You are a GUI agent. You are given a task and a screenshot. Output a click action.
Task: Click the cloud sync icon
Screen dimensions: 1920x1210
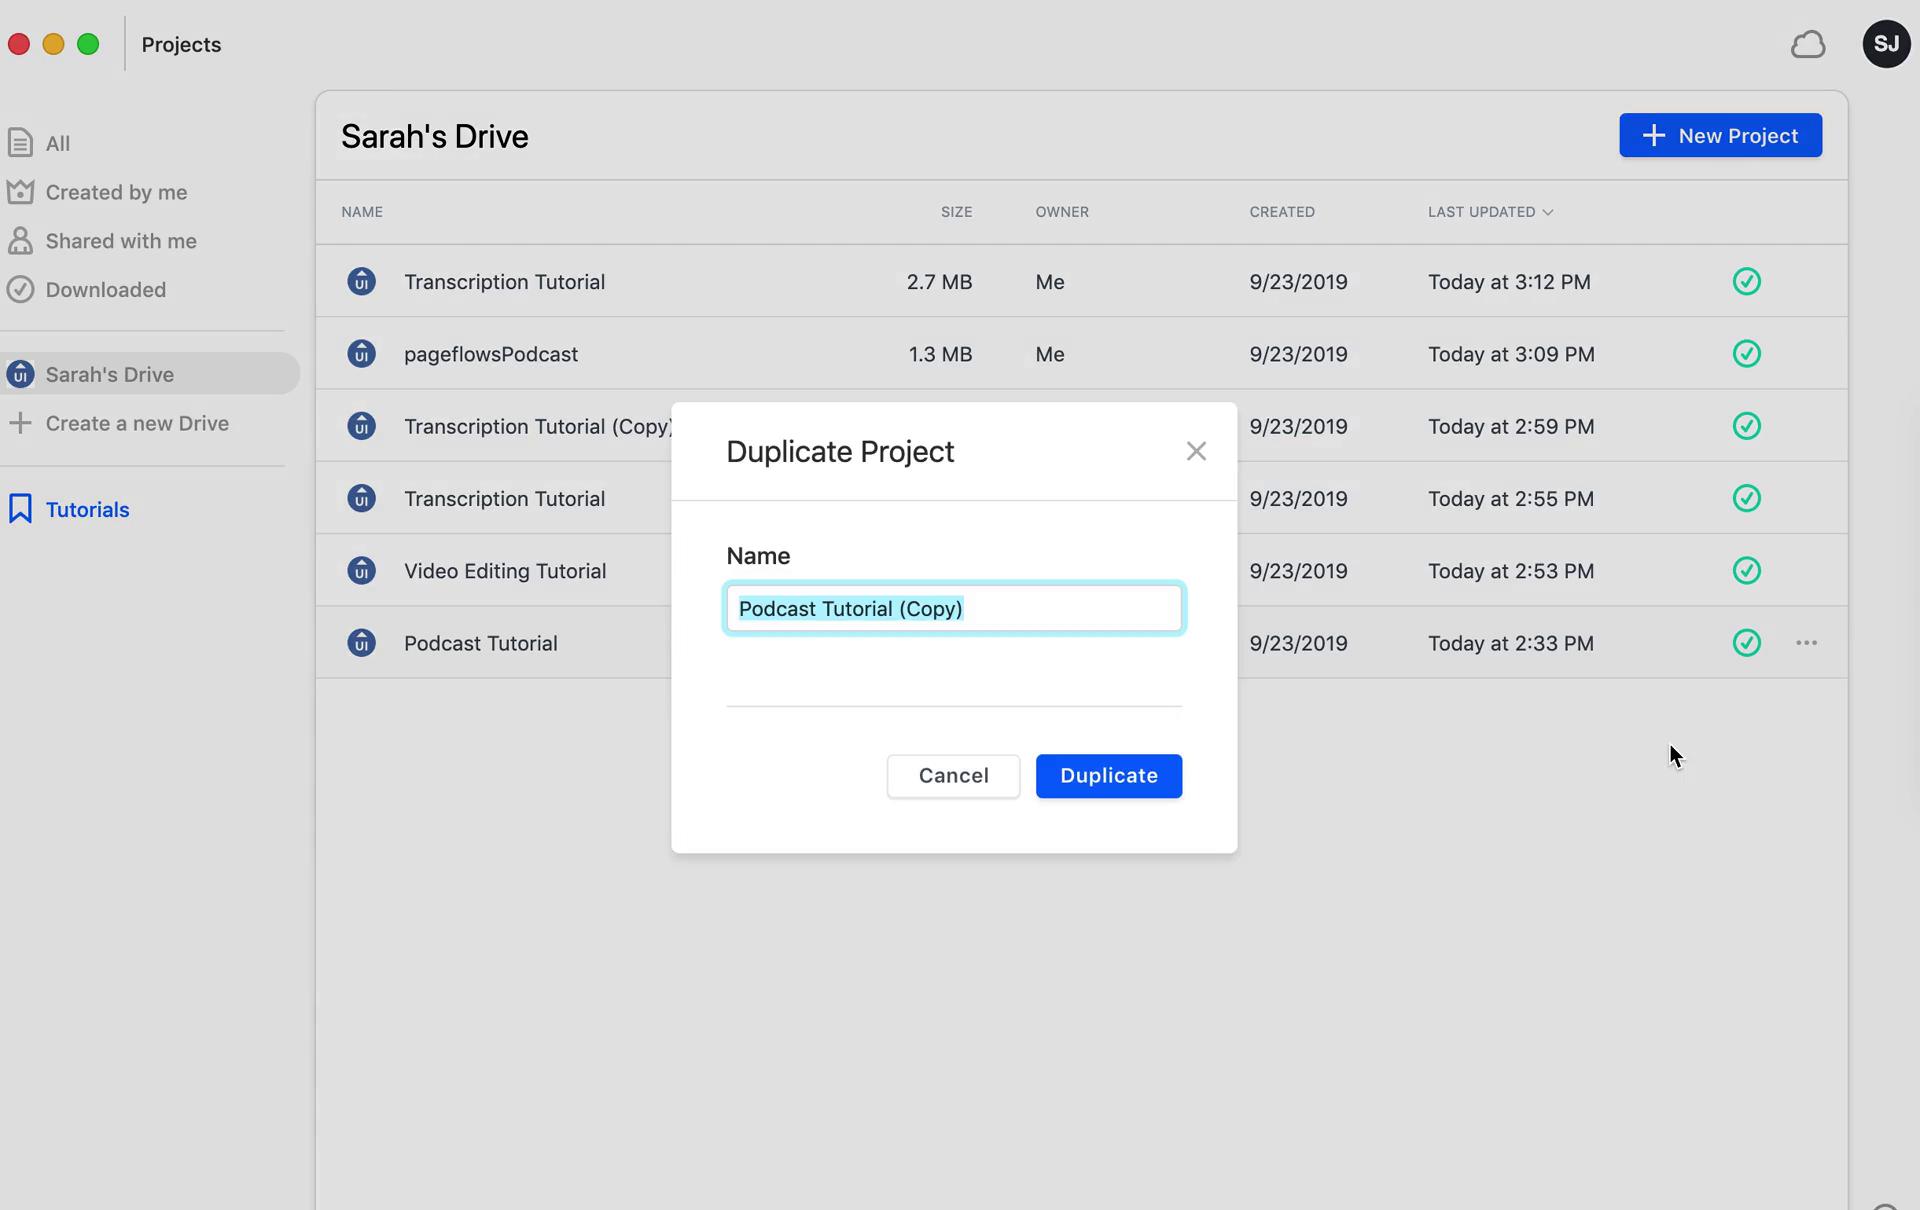[1807, 45]
